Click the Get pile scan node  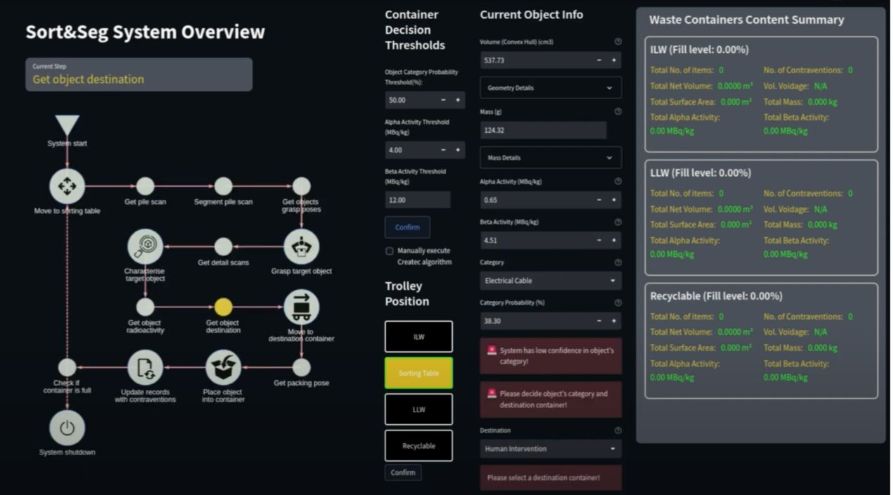click(x=145, y=186)
